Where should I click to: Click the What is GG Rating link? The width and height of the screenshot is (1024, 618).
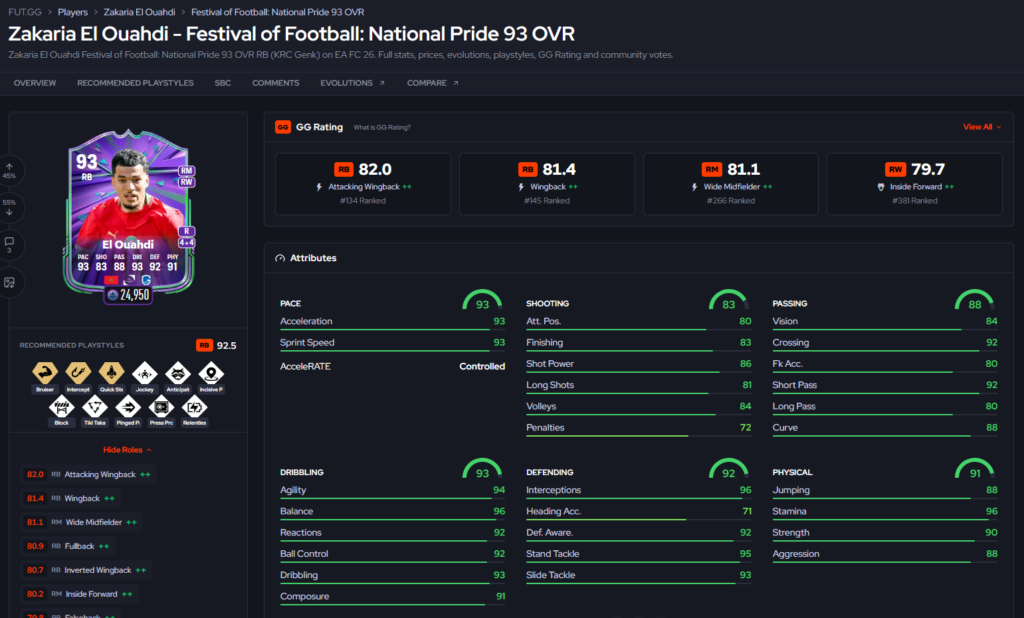tap(382, 127)
